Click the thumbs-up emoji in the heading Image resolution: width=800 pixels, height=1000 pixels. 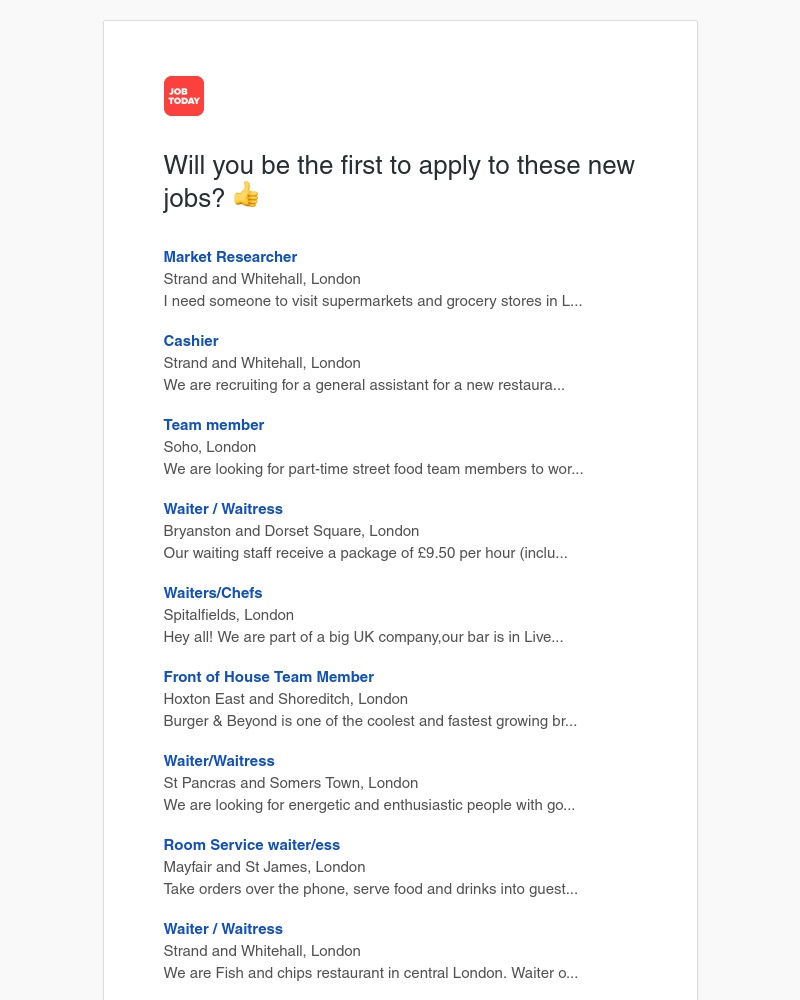click(246, 195)
